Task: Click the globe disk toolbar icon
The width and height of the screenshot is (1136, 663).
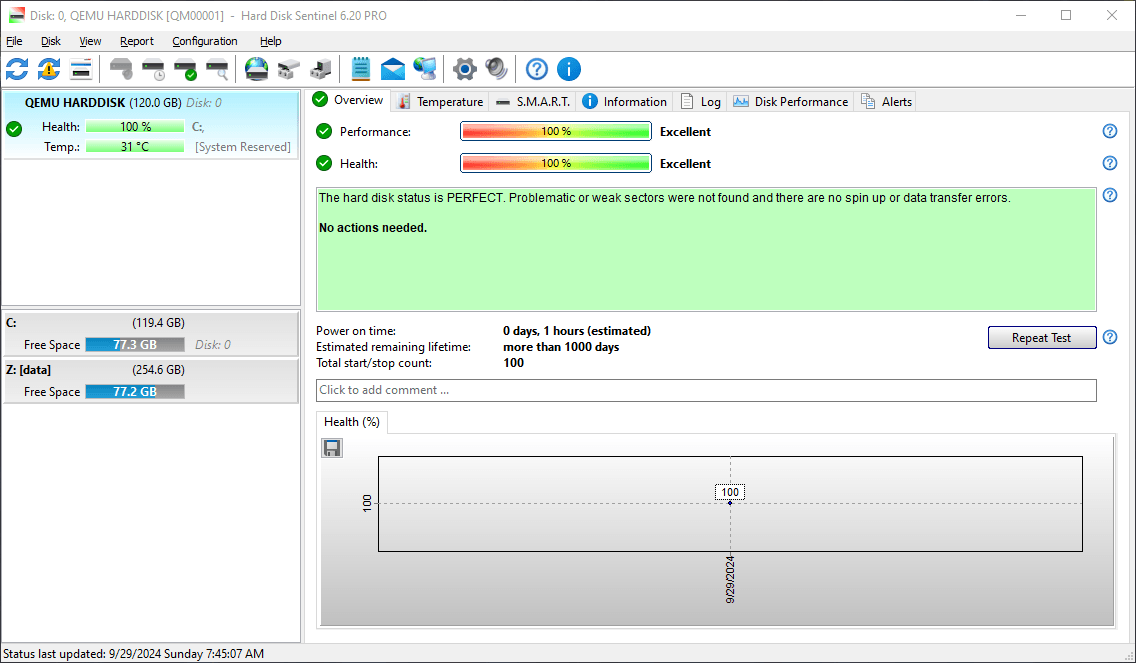Action: 257,69
